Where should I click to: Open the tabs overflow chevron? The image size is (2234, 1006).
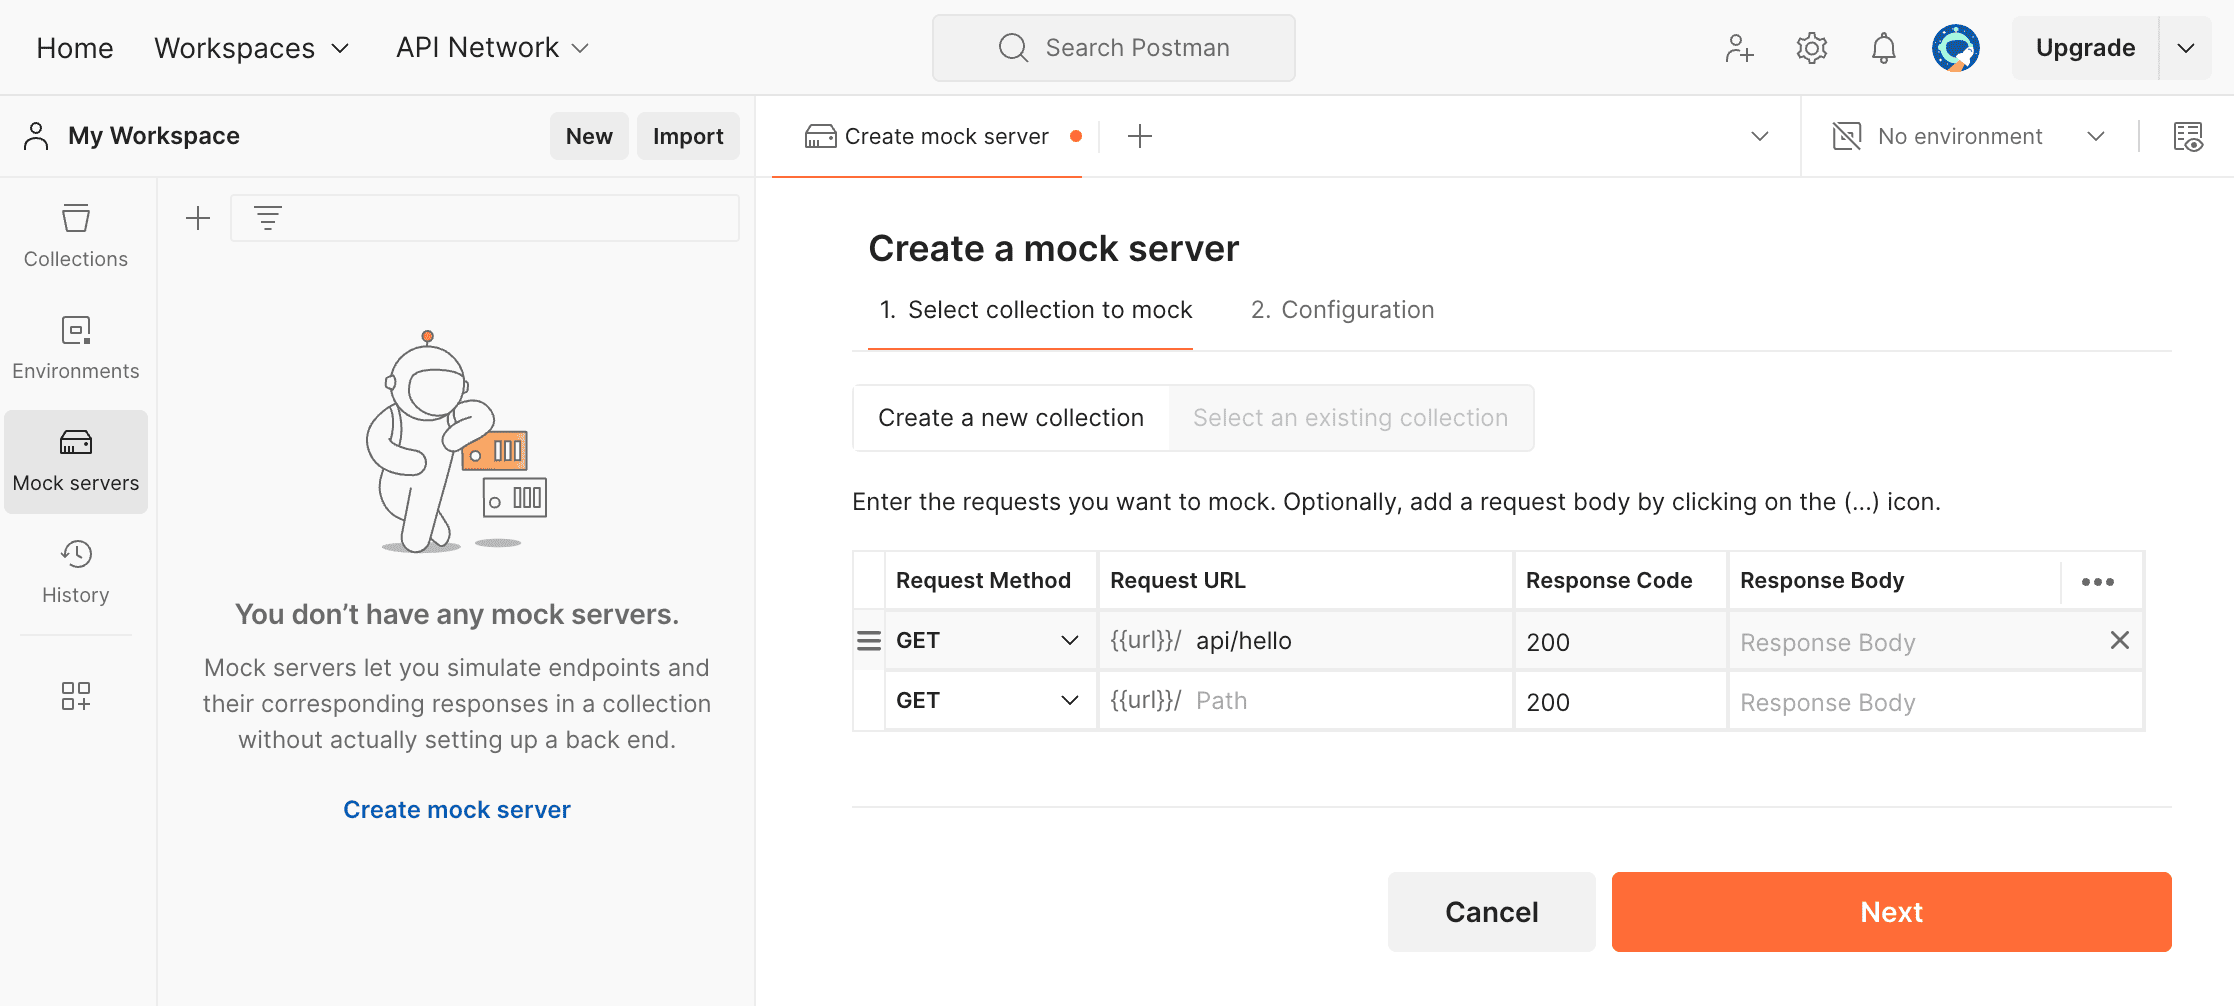click(1760, 136)
